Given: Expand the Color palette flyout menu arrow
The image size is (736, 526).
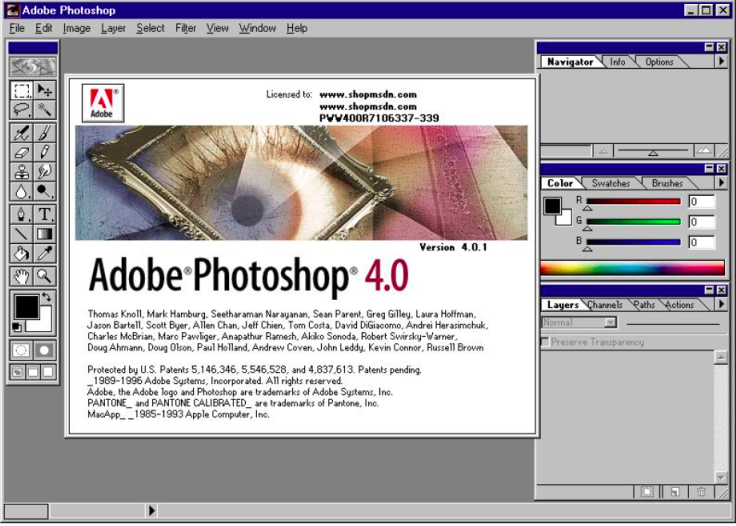Looking at the screenshot, I should click(720, 183).
